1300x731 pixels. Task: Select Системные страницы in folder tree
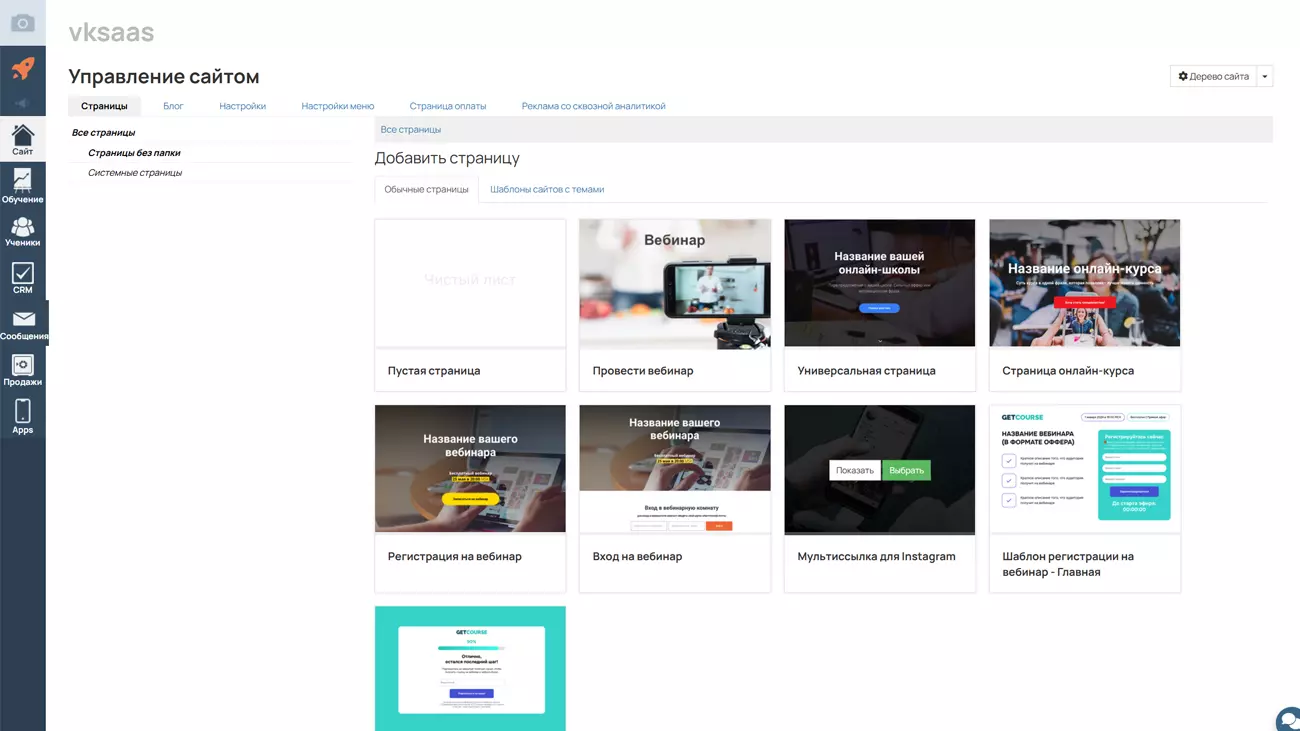click(135, 173)
